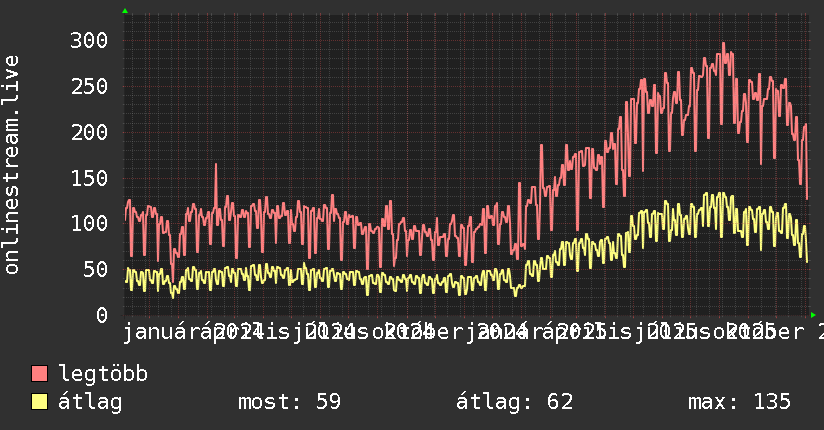Click the pink legtöbb legend swatch
Viewport: 824px width, 430px height.
point(39,374)
